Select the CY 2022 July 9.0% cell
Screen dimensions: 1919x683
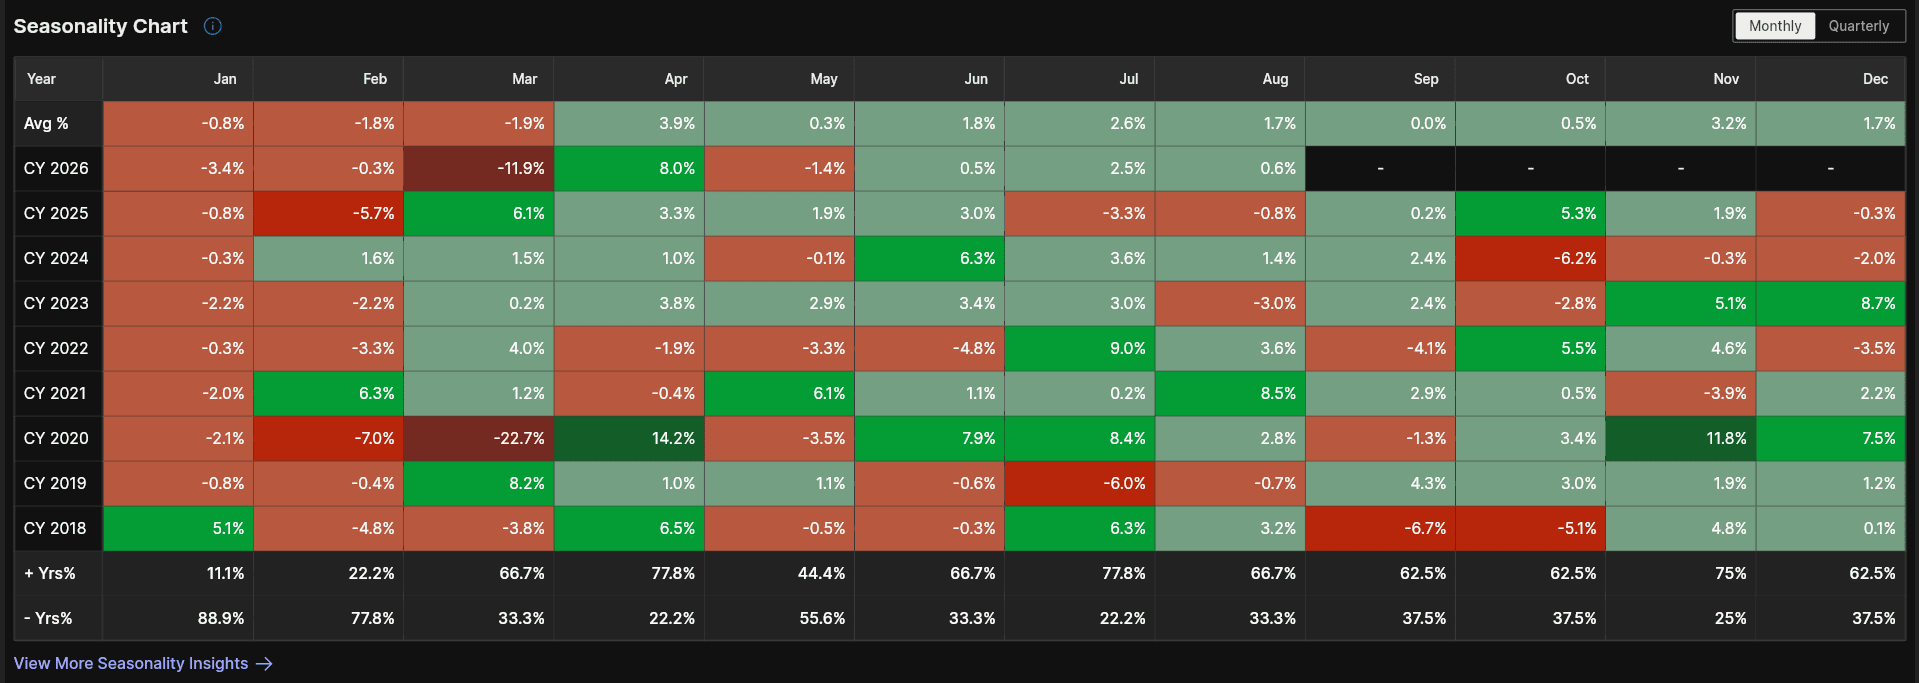coord(1079,349)
